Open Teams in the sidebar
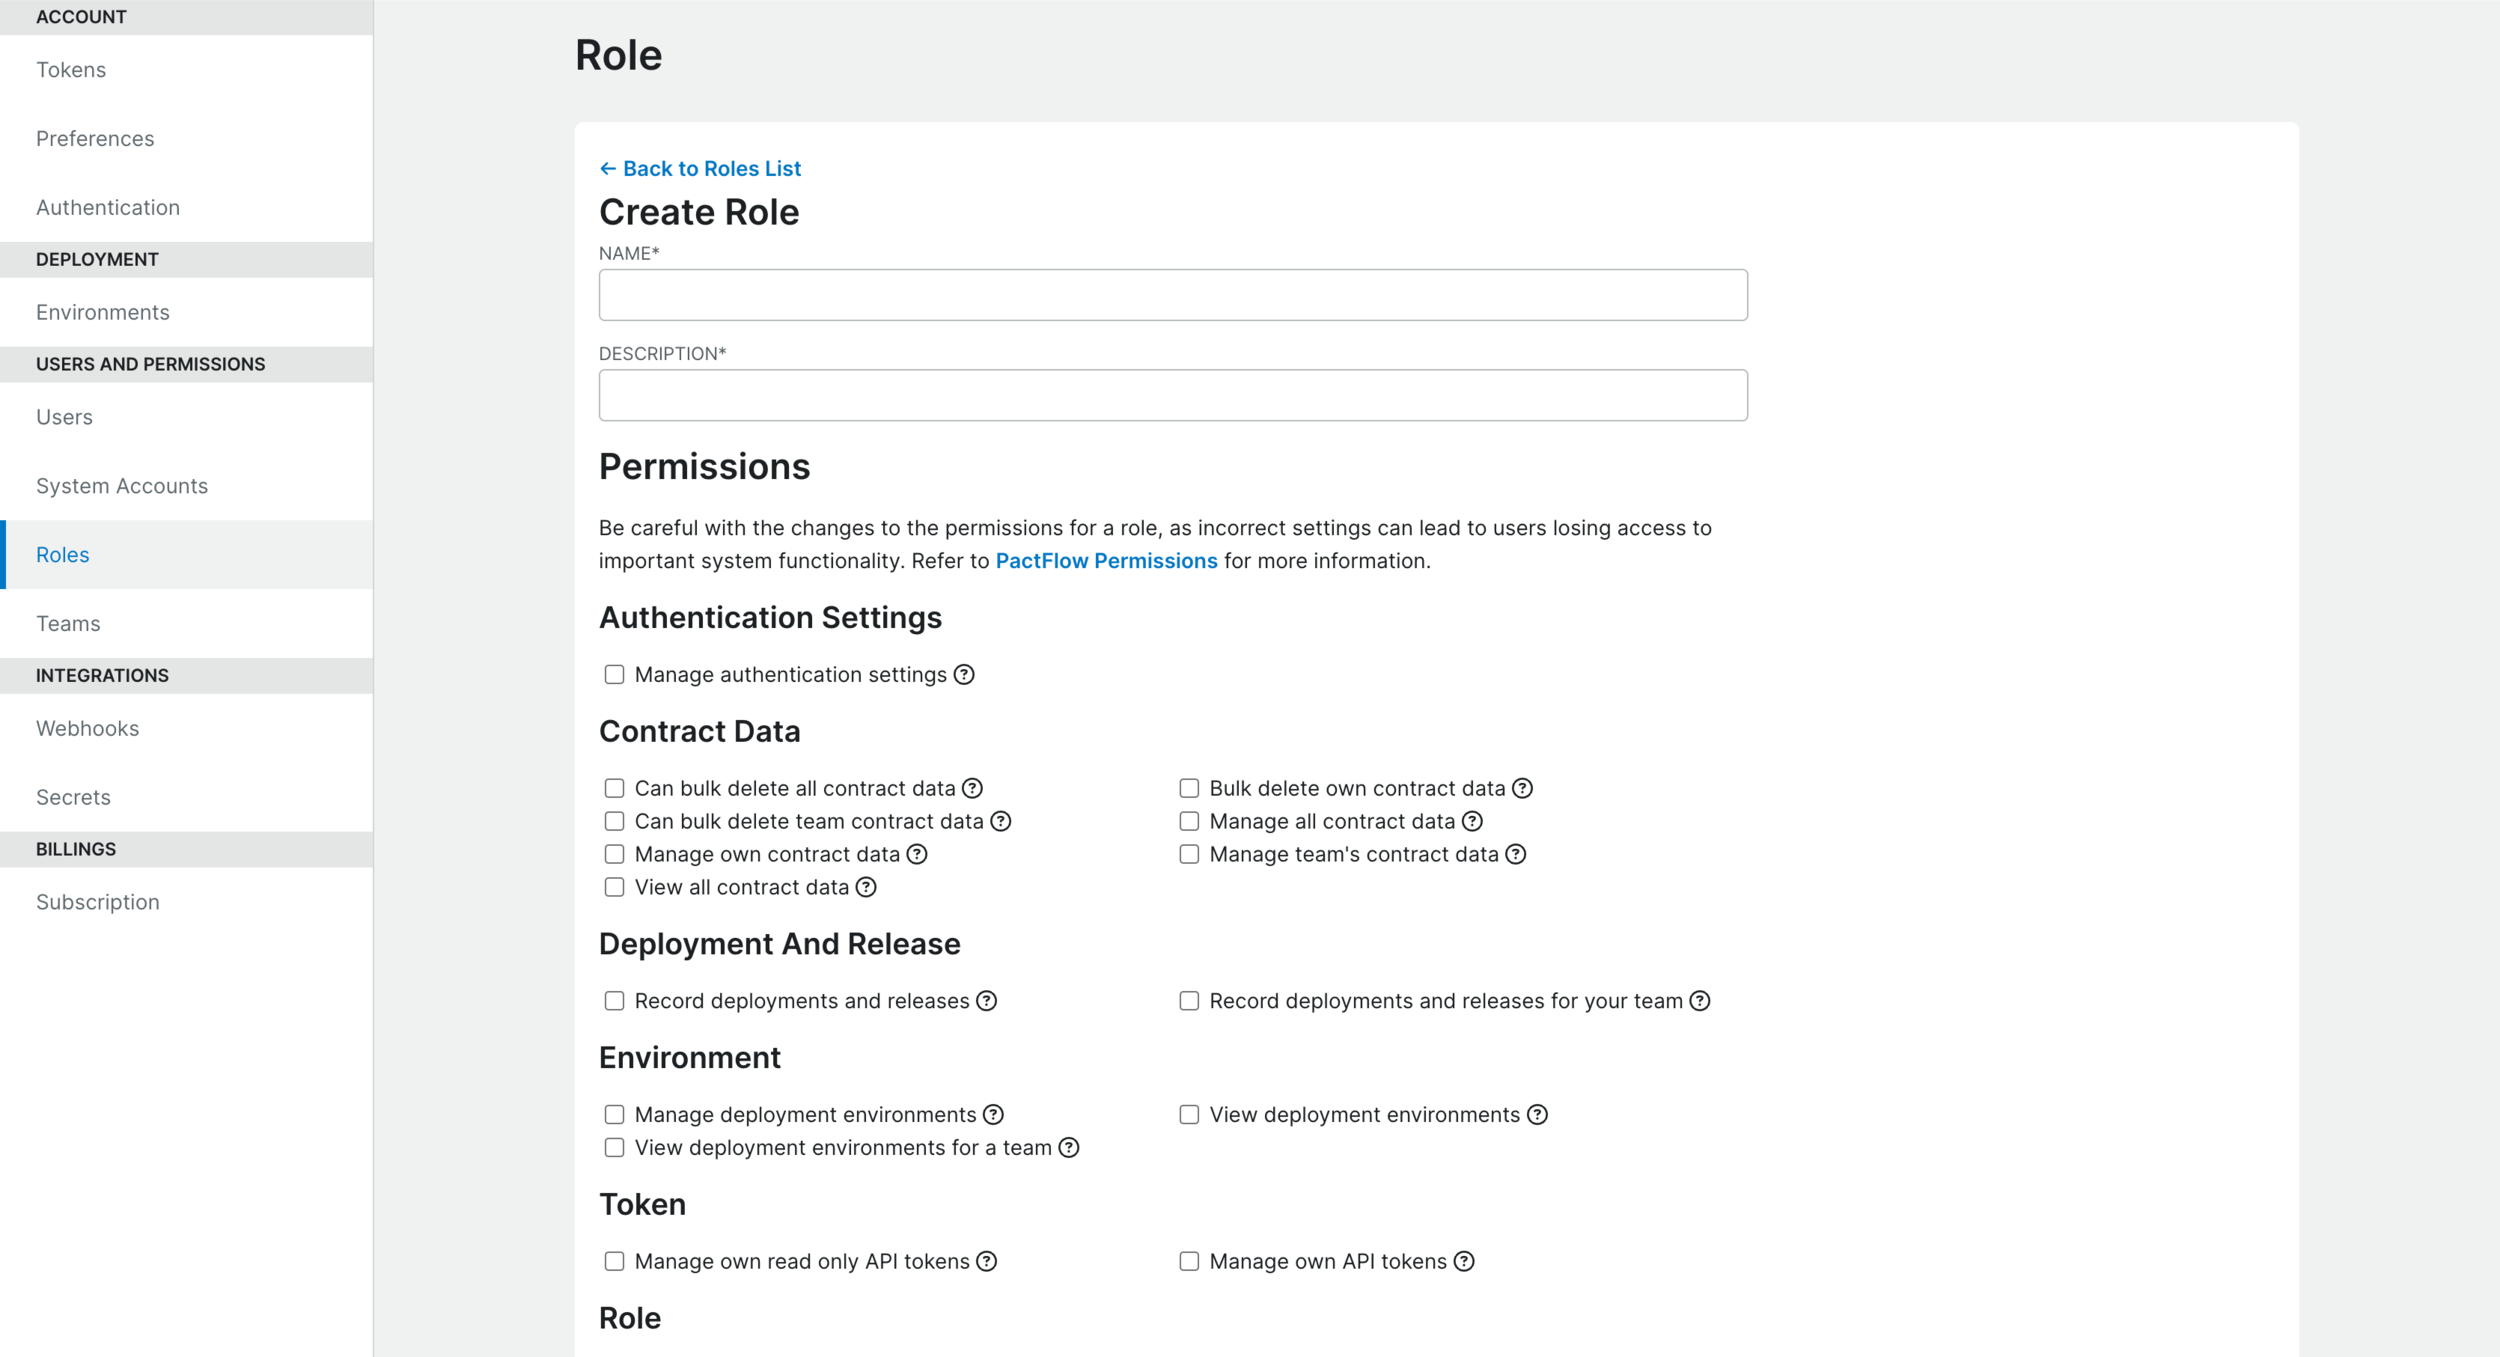The image size is (2500, 1357). [68, 624]
